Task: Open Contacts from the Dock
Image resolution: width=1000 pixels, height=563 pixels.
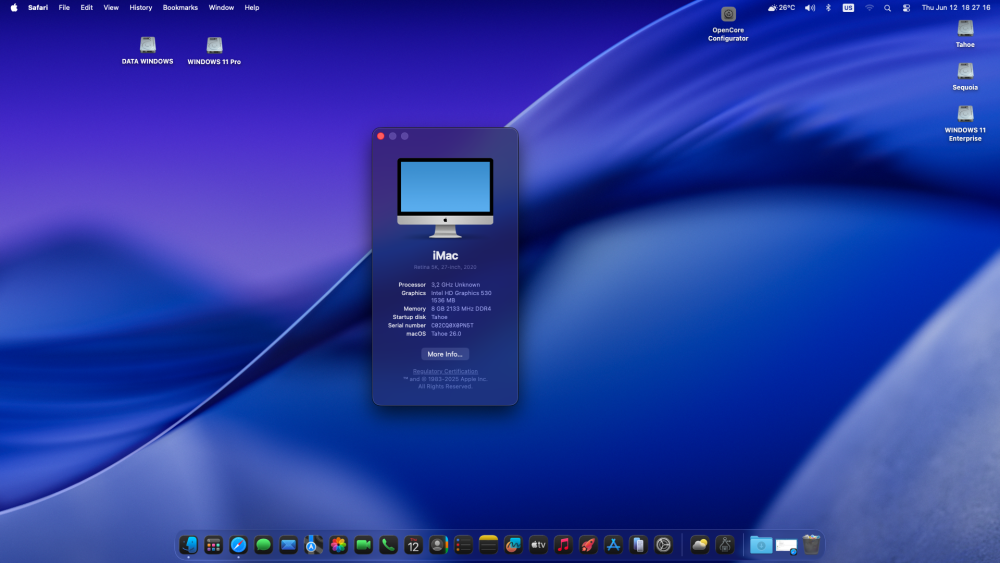Action: 438,545
